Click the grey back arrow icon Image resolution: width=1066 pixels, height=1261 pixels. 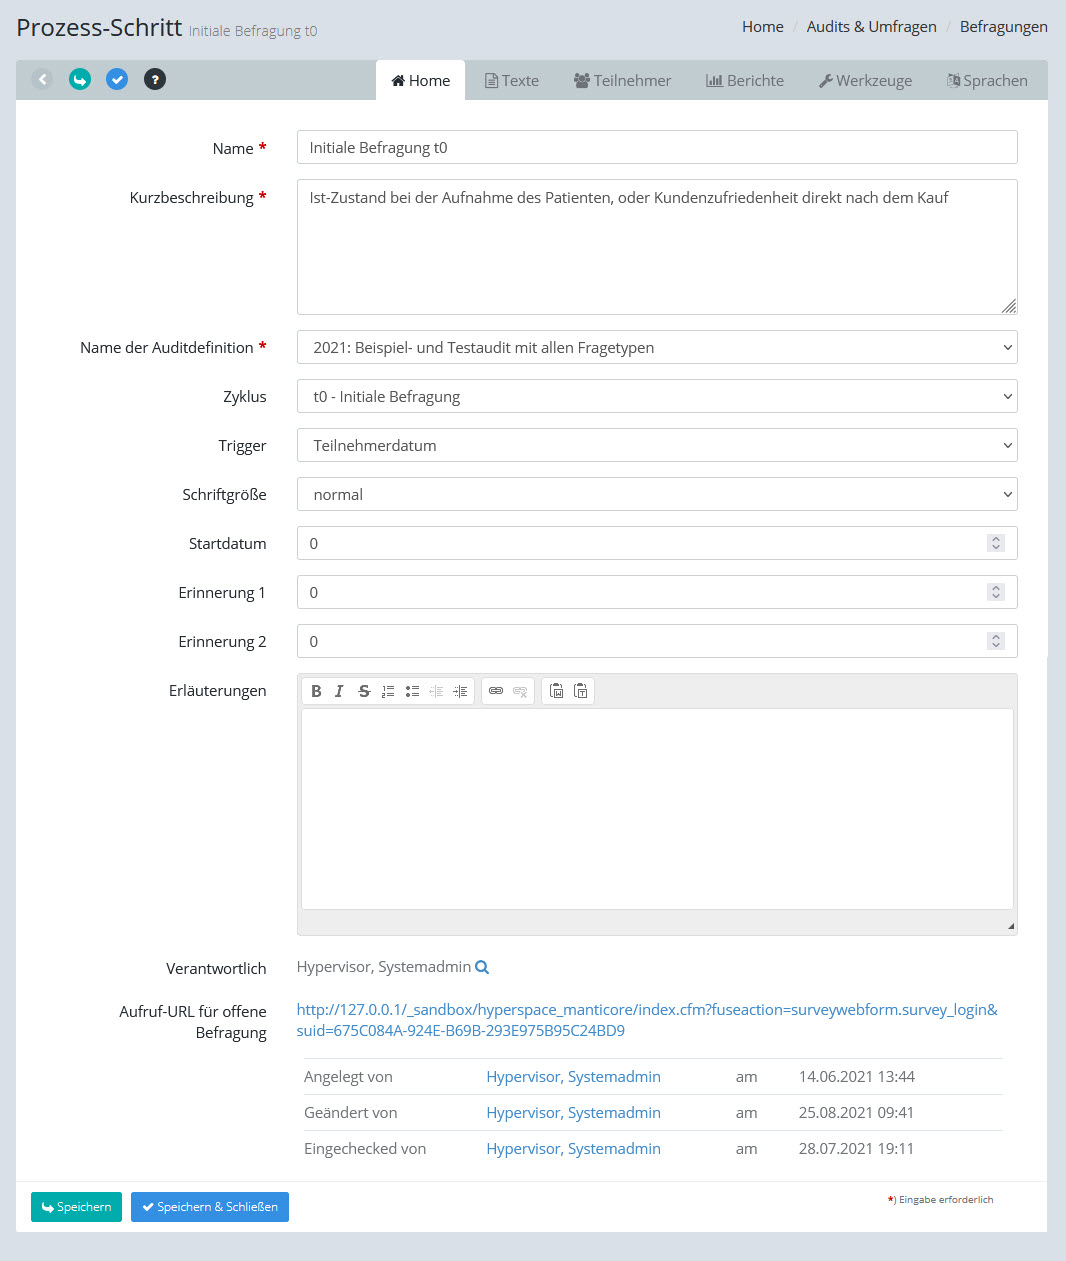(42, 79)
